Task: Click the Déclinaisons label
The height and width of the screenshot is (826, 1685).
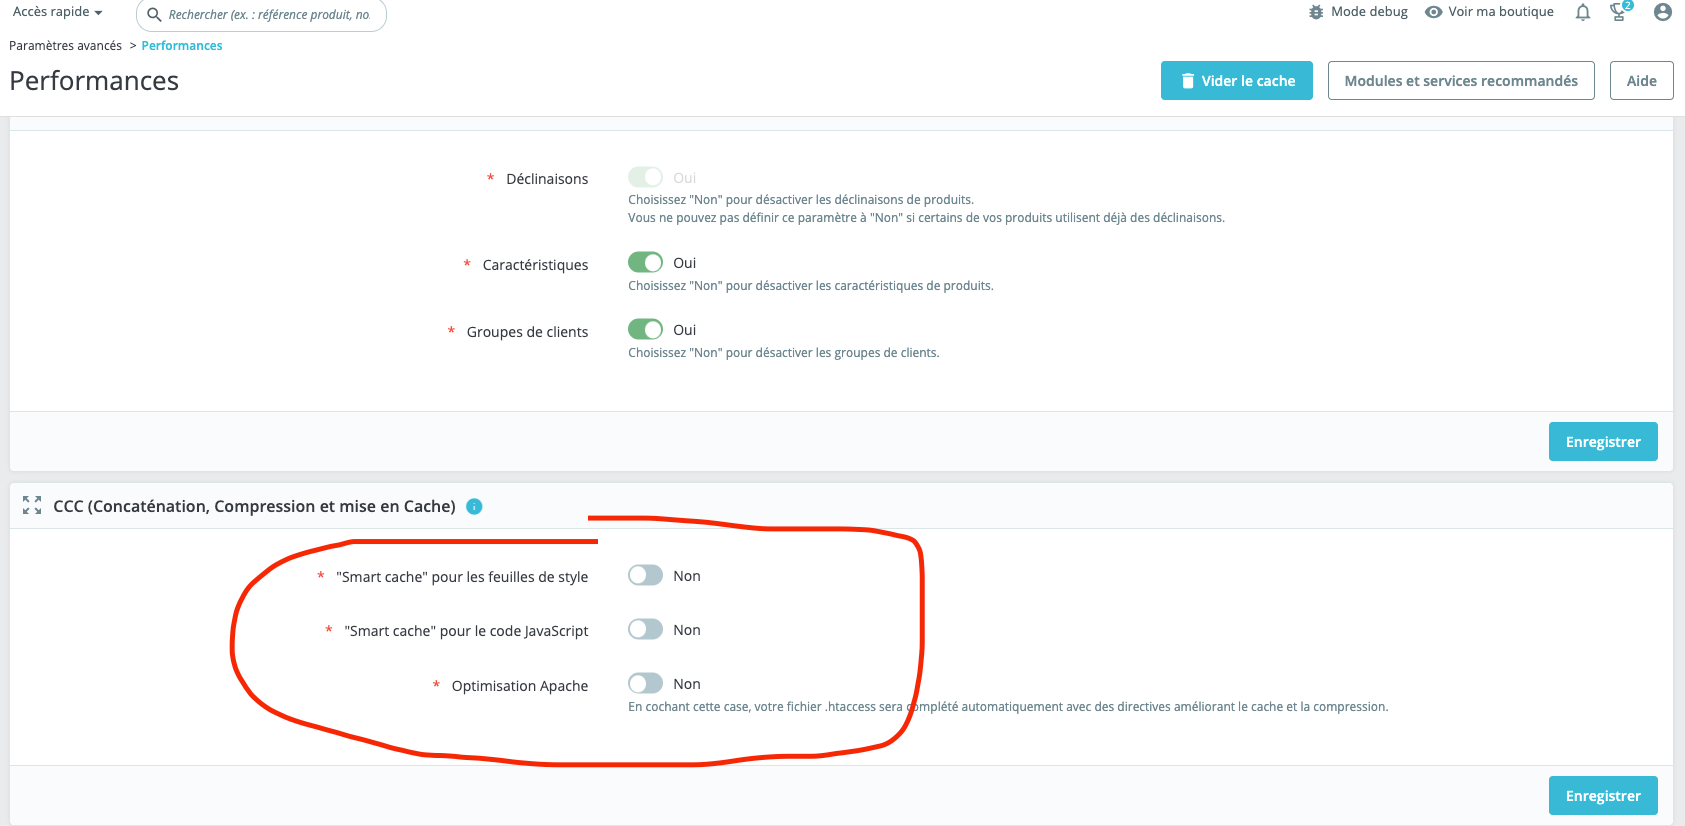Action: pos(547,179)
